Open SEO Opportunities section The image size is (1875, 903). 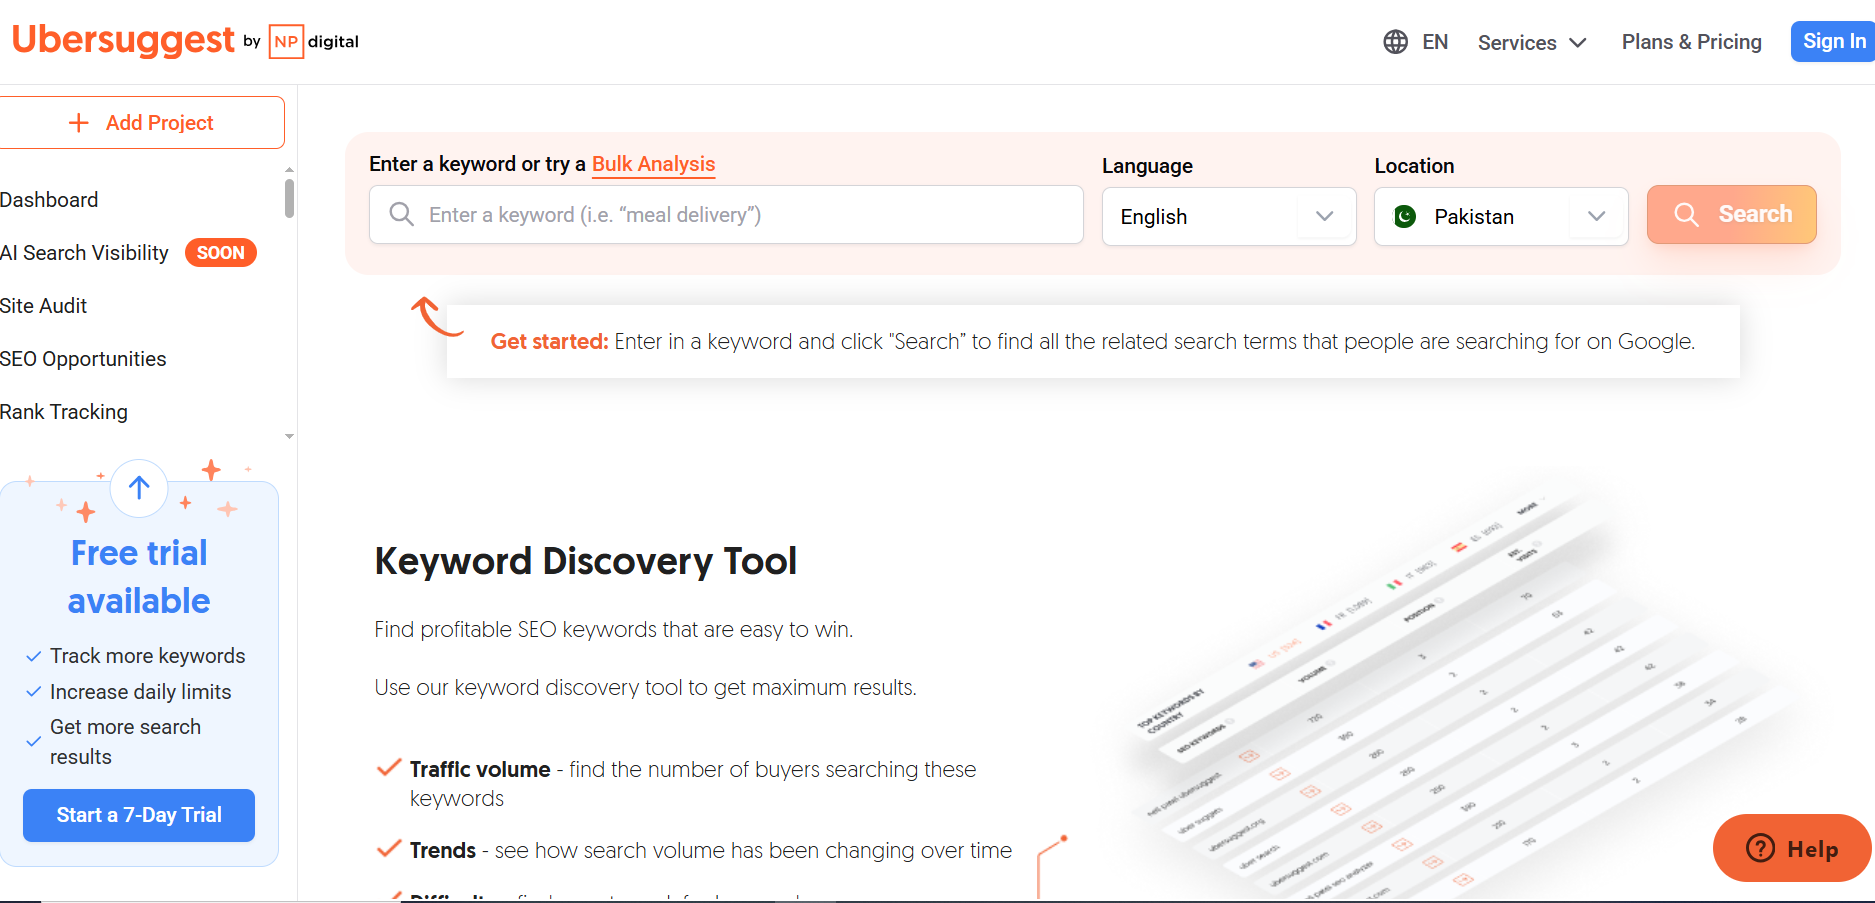(x=83, y=359)
